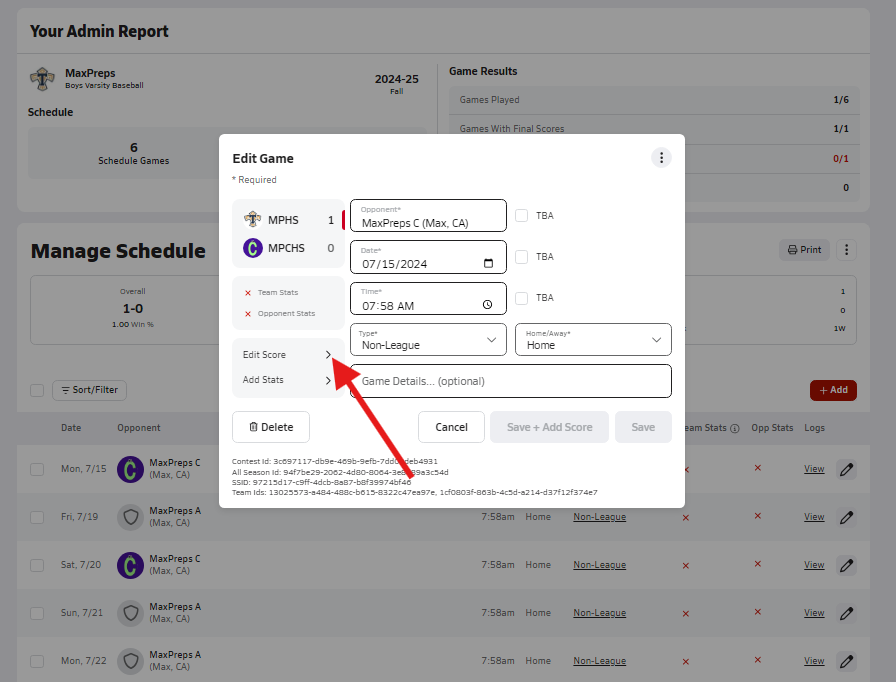
Task: Click the Save button in Edit Game
Action: [643, 427]
